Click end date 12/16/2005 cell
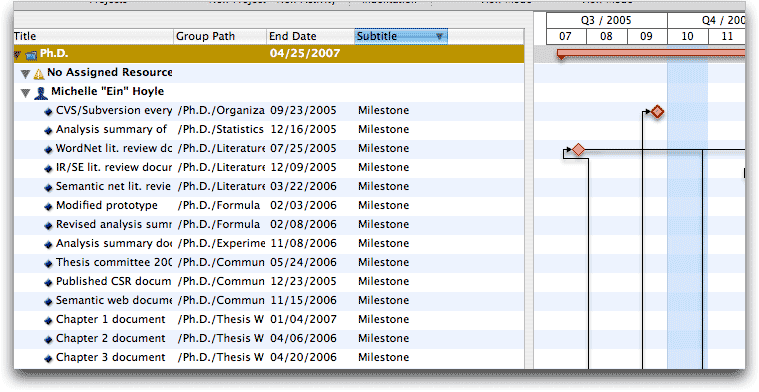The width and height of the screenshot is (759, 392). tap(303, 129)
